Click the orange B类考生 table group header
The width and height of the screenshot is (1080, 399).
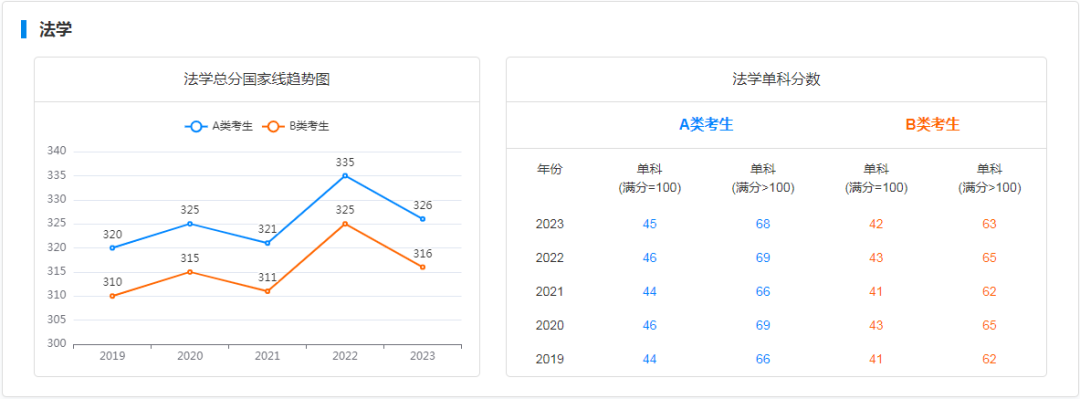click(933, 125)
